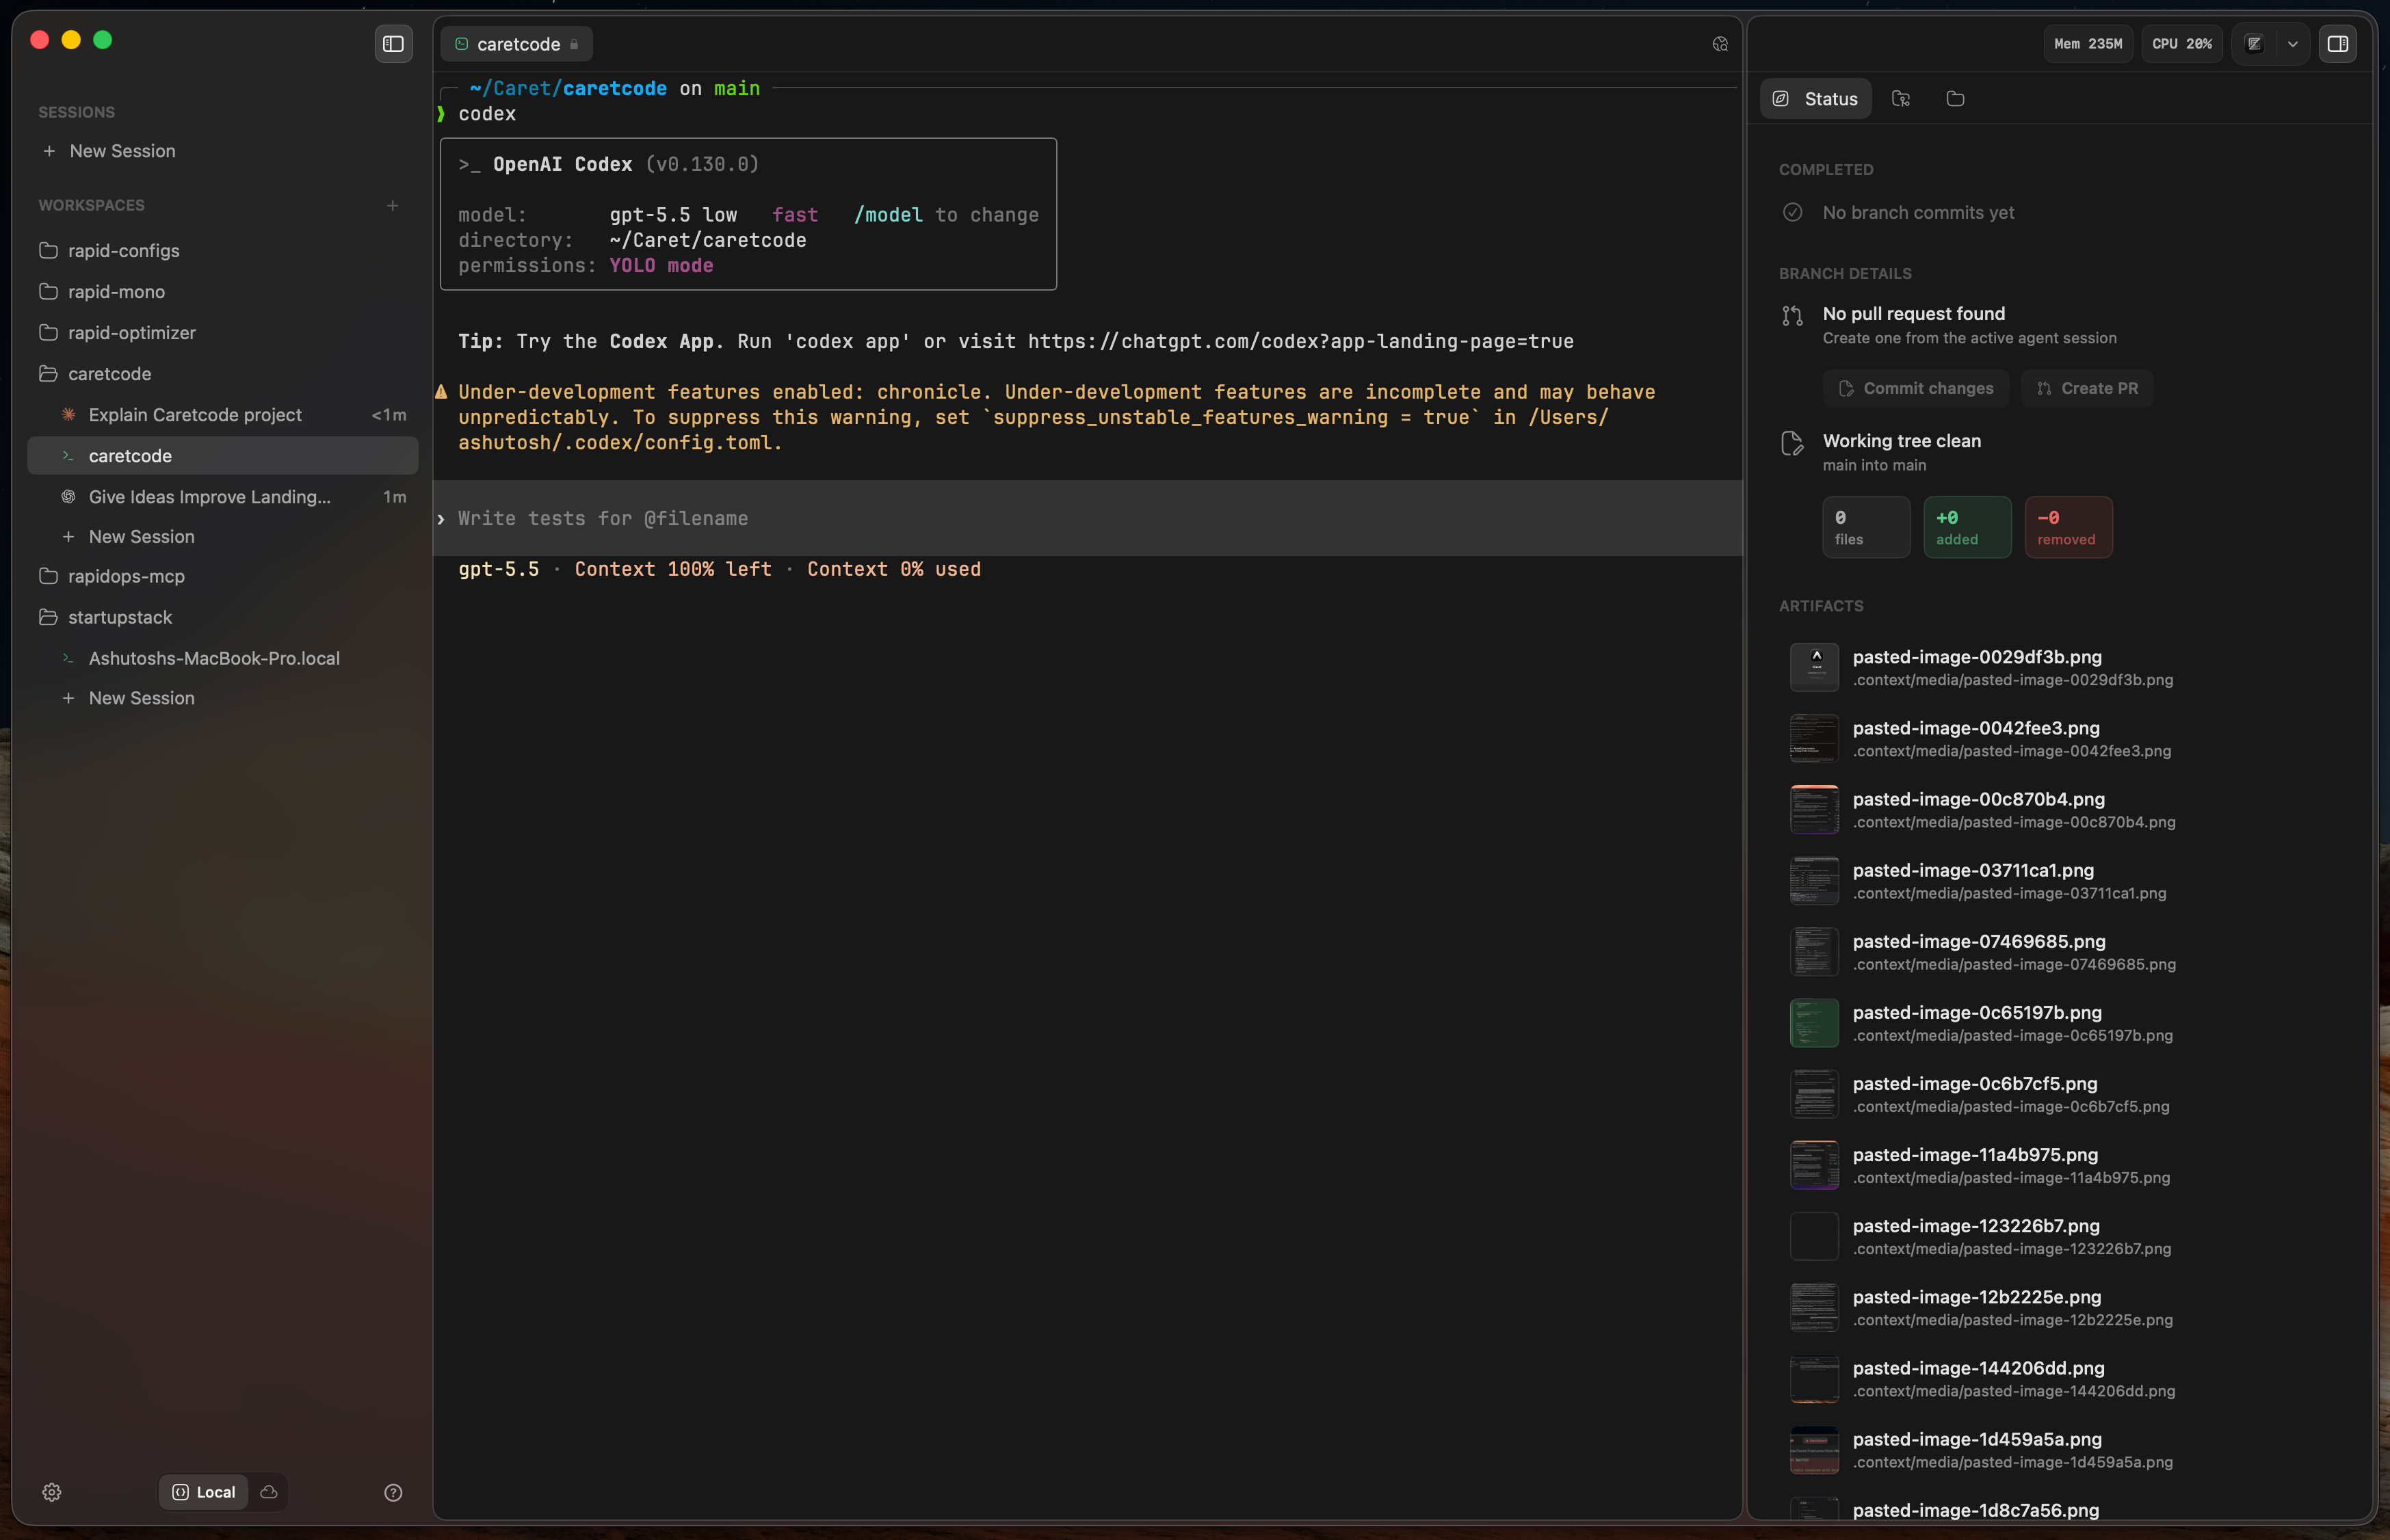Click the icon at terminal header right

tap(1720, 44)
